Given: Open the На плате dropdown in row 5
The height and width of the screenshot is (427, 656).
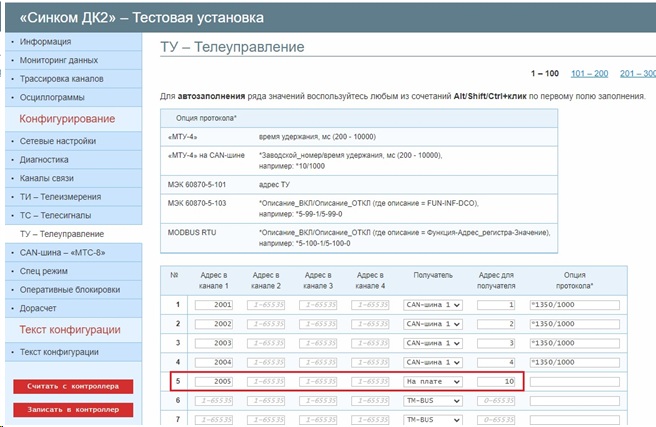Looking at the screenshot, I should click(432, 382).
